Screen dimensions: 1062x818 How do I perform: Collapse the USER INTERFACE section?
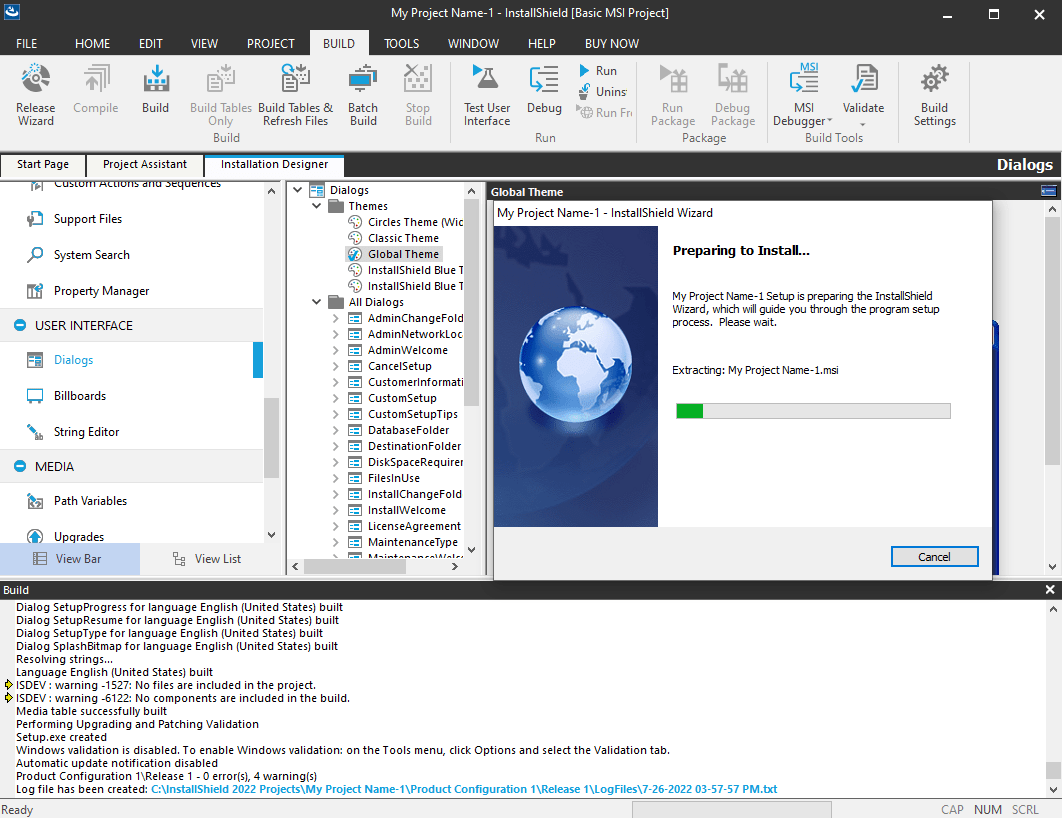(x=20, y=326)
